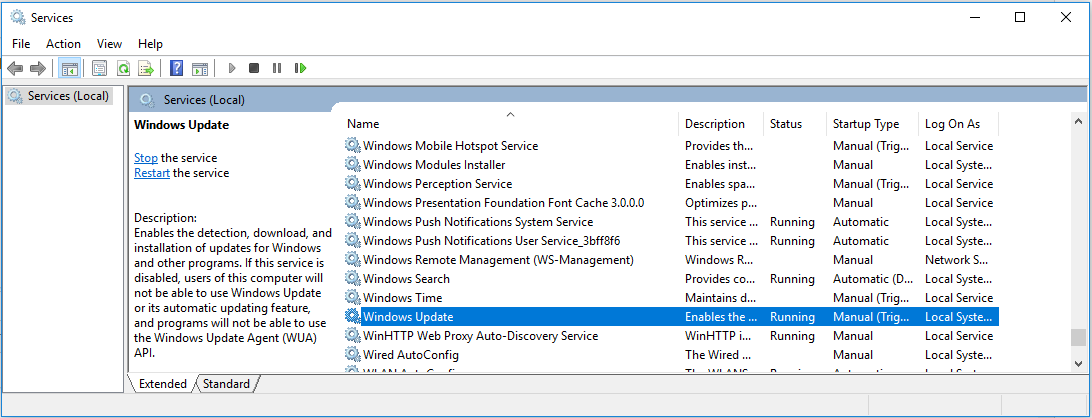The height and width of the screenshot is (418, 1092).
Task: Open the View menu
Action: click(x=109, y=43)
